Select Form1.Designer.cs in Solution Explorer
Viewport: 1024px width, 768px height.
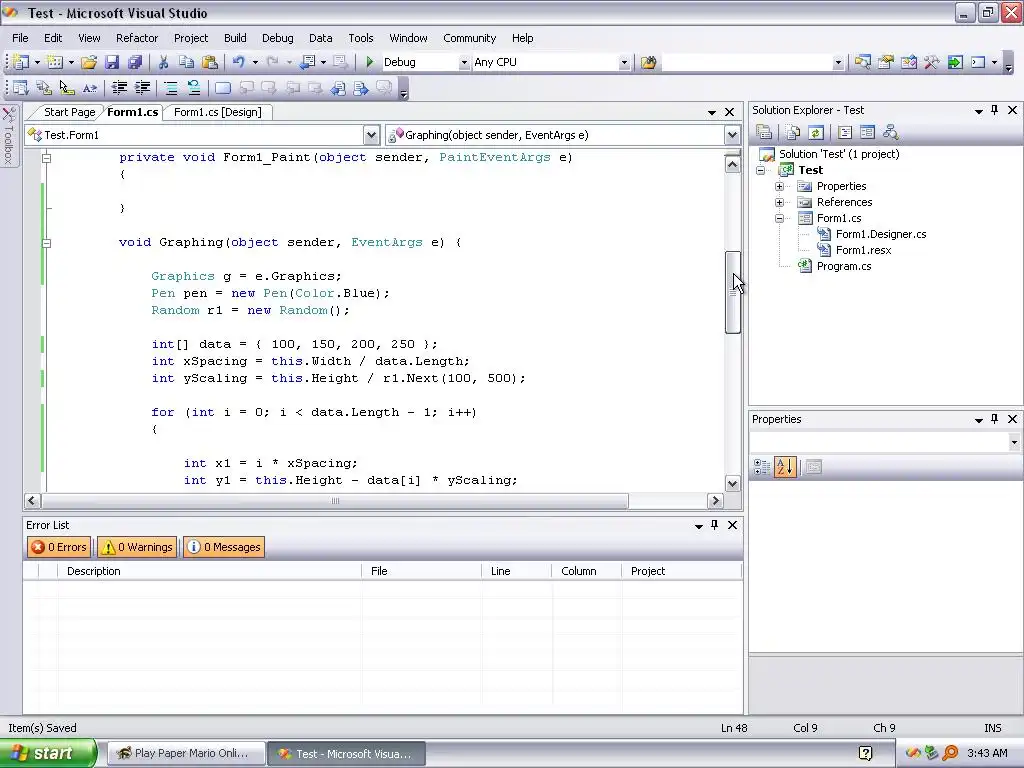(880, 234)
